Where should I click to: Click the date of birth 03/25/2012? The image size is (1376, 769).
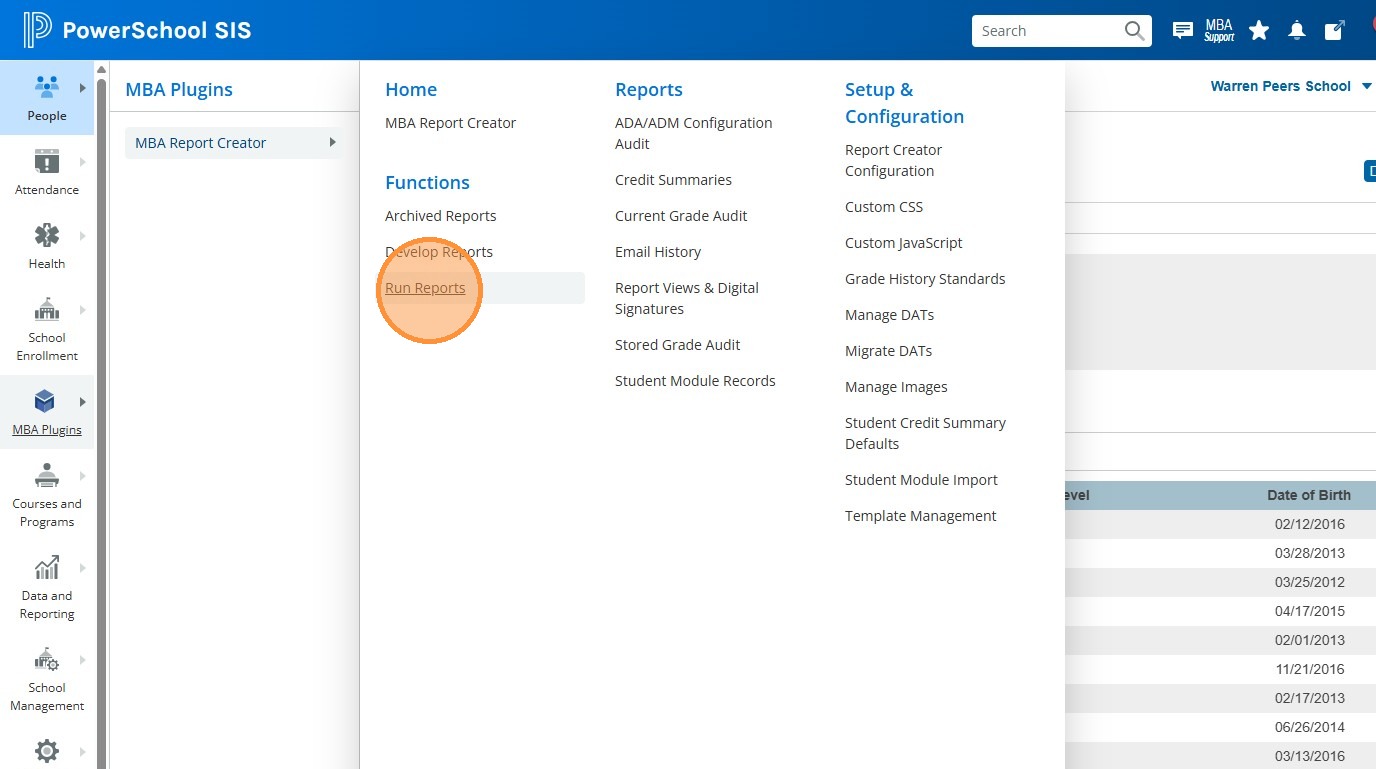point(1309,582)
